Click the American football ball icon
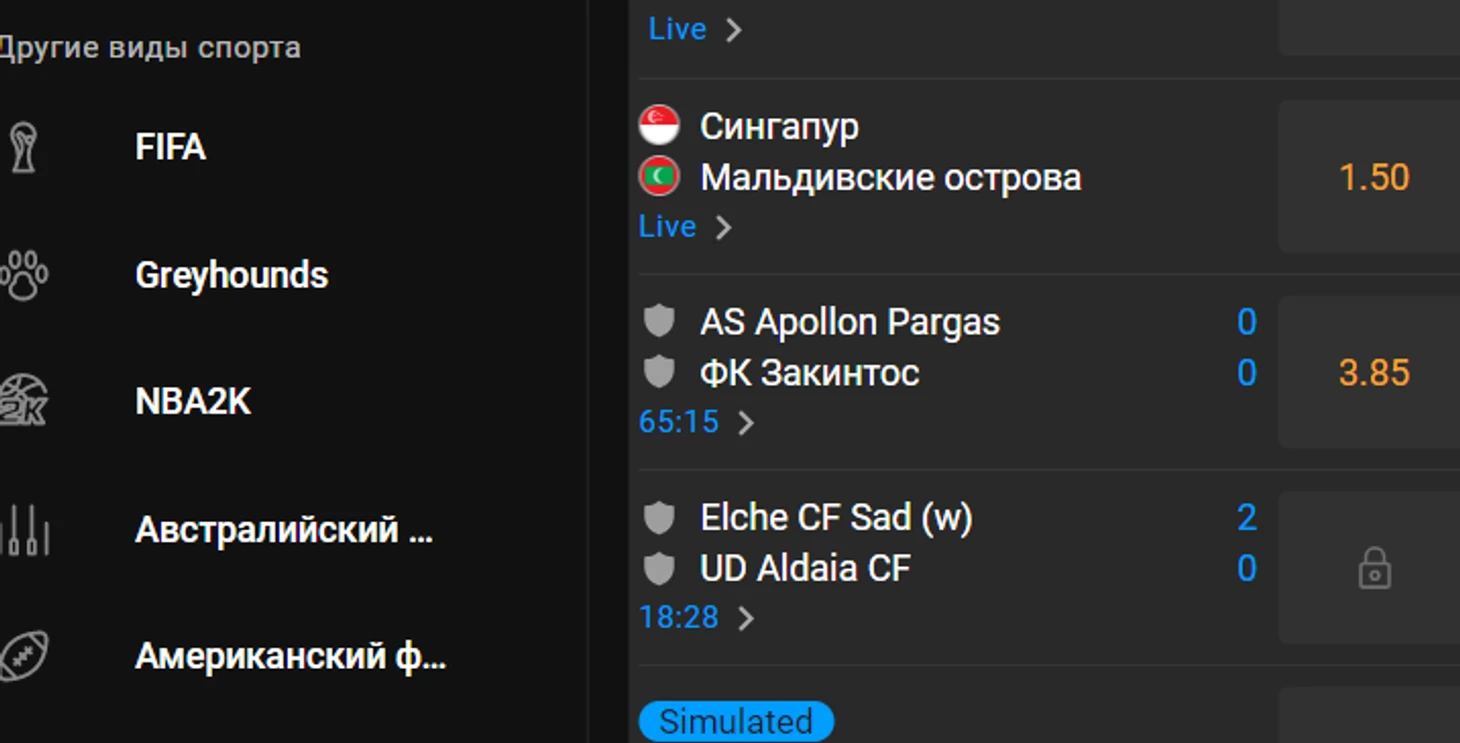The image size is (1460, 743). pos(24,657)
